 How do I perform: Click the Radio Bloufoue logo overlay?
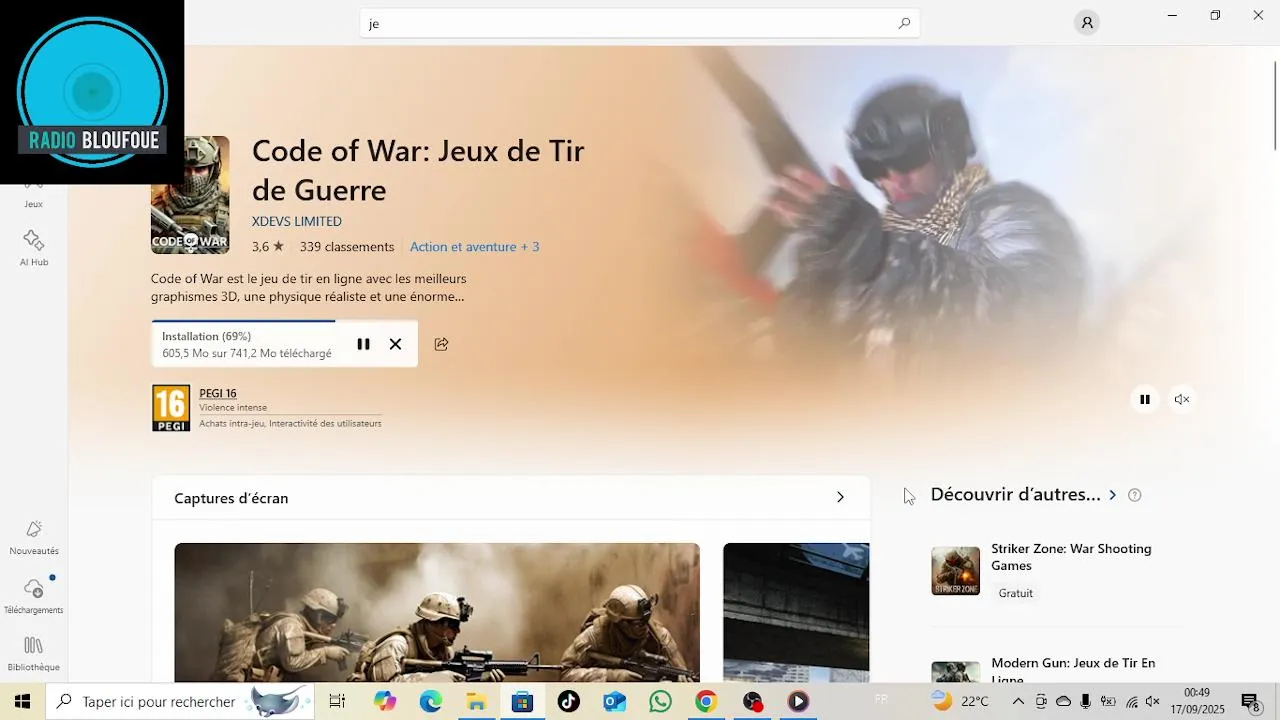coord(92,92)
